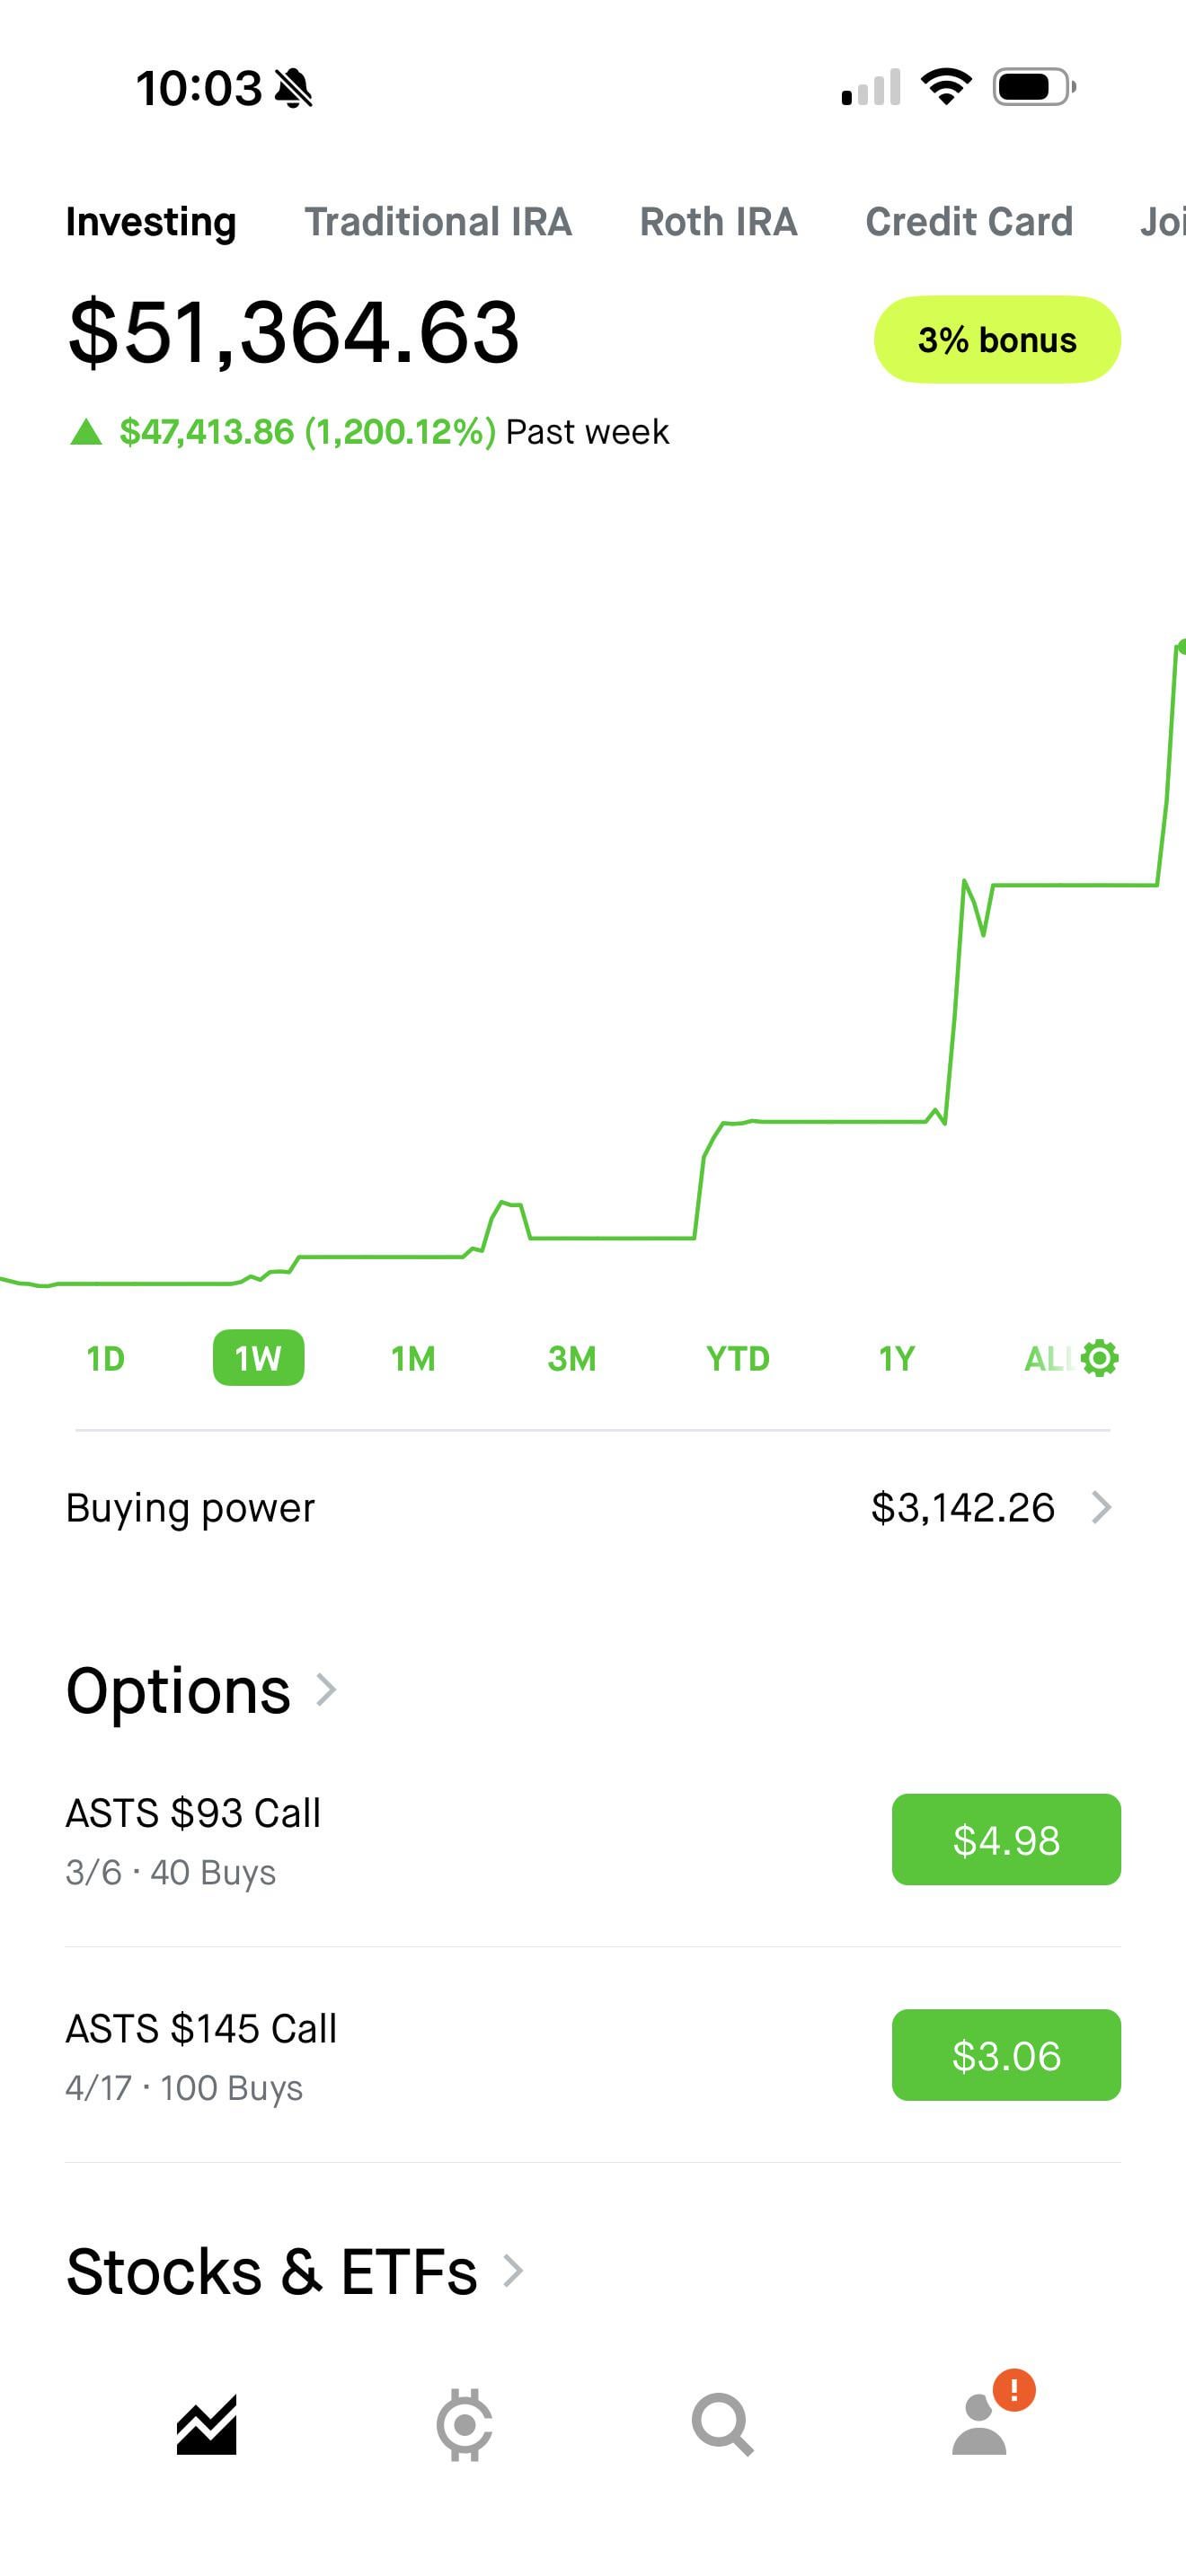The width and height of the screenshot is (1186, 2576).
Task: Tap the Wi-Fi status icon
Action: point(946,87)
